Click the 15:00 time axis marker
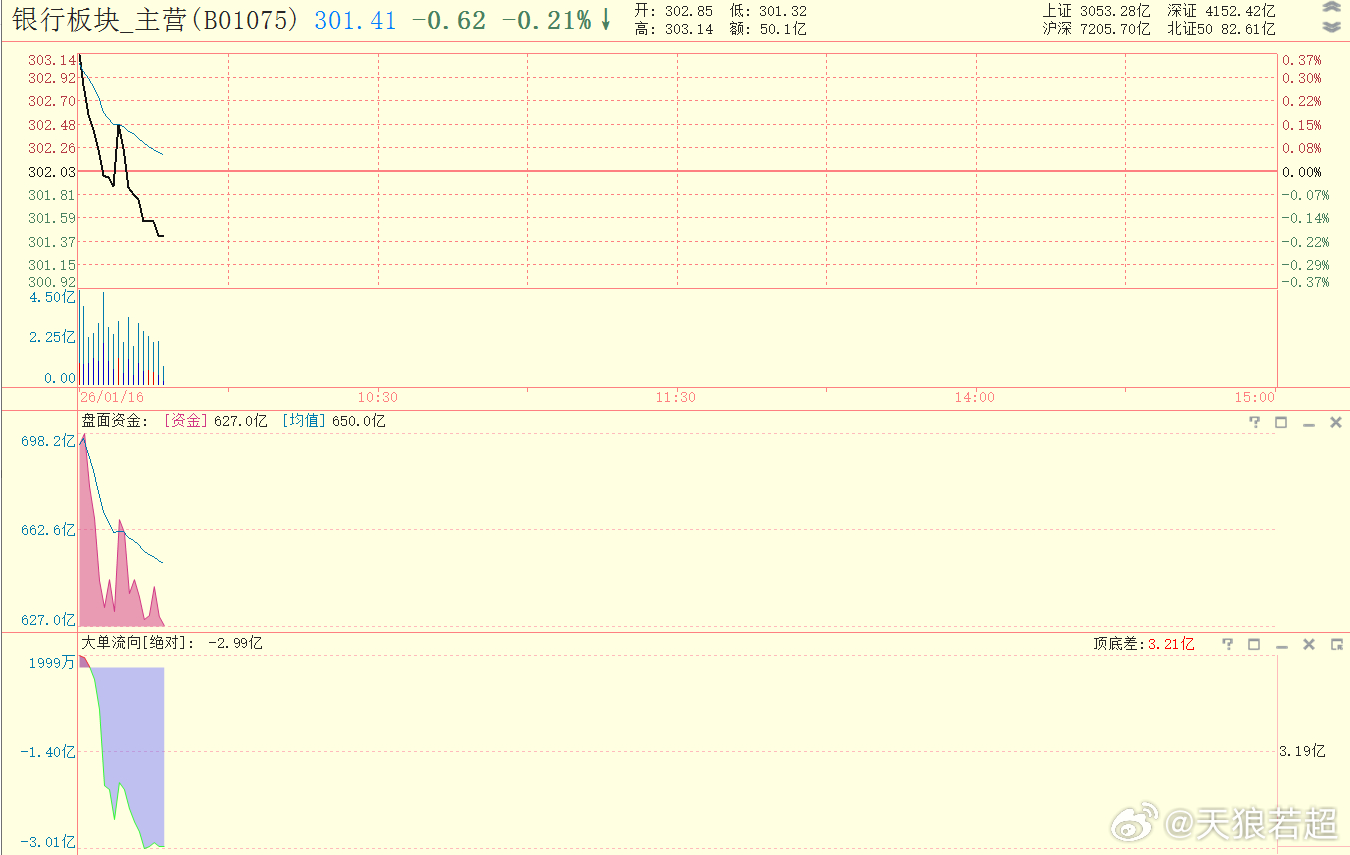 (1255, 397)
